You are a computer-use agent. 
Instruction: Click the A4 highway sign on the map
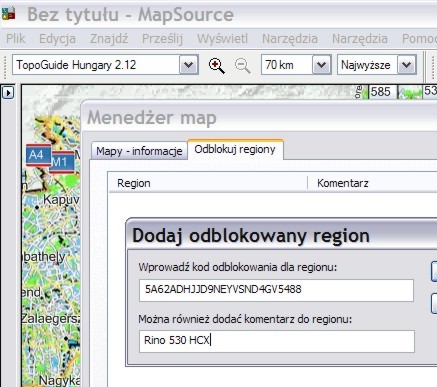point(38,155)
